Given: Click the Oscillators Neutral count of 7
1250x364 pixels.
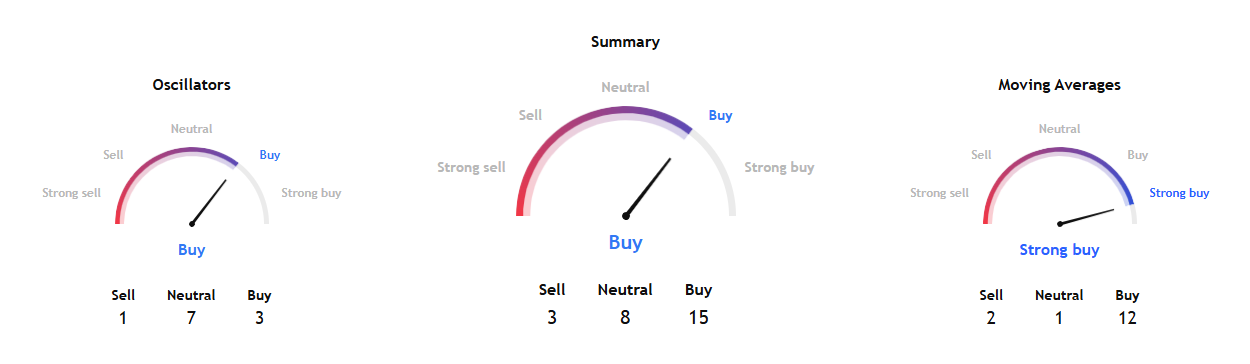Looking at the screenshot, I should click(191, 318).
